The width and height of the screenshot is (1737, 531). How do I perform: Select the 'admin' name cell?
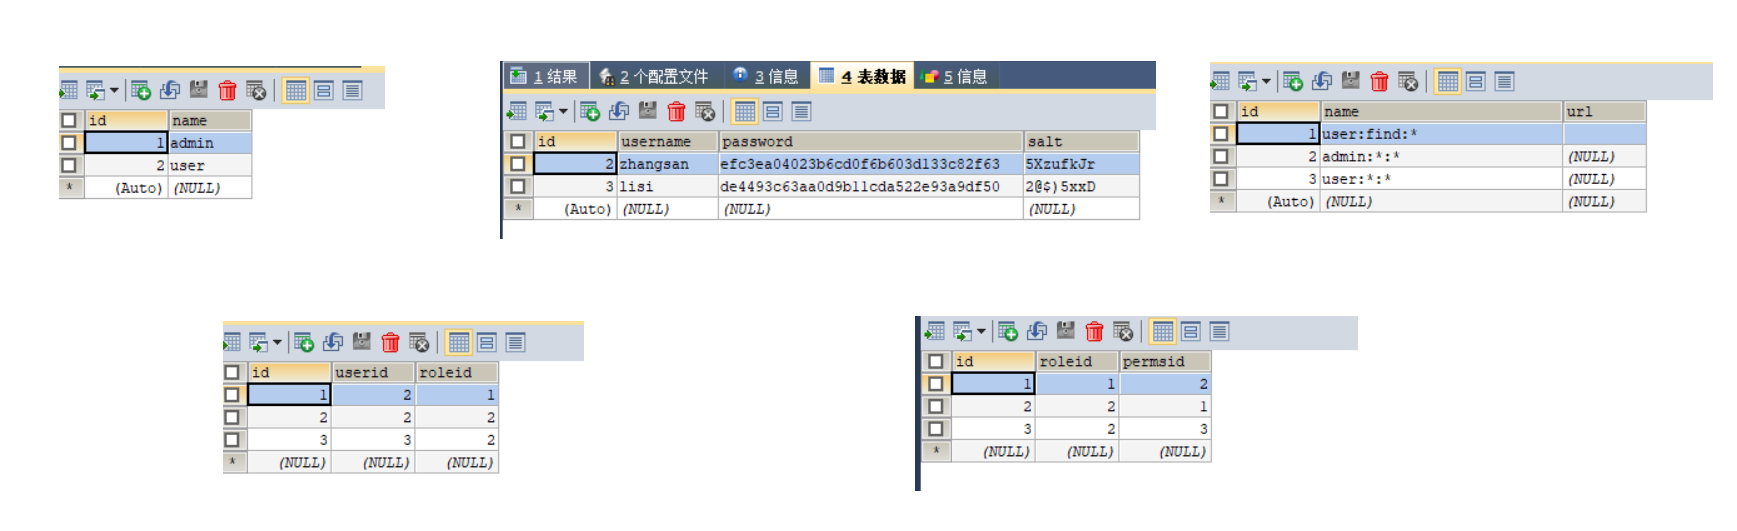click(209, 143)
